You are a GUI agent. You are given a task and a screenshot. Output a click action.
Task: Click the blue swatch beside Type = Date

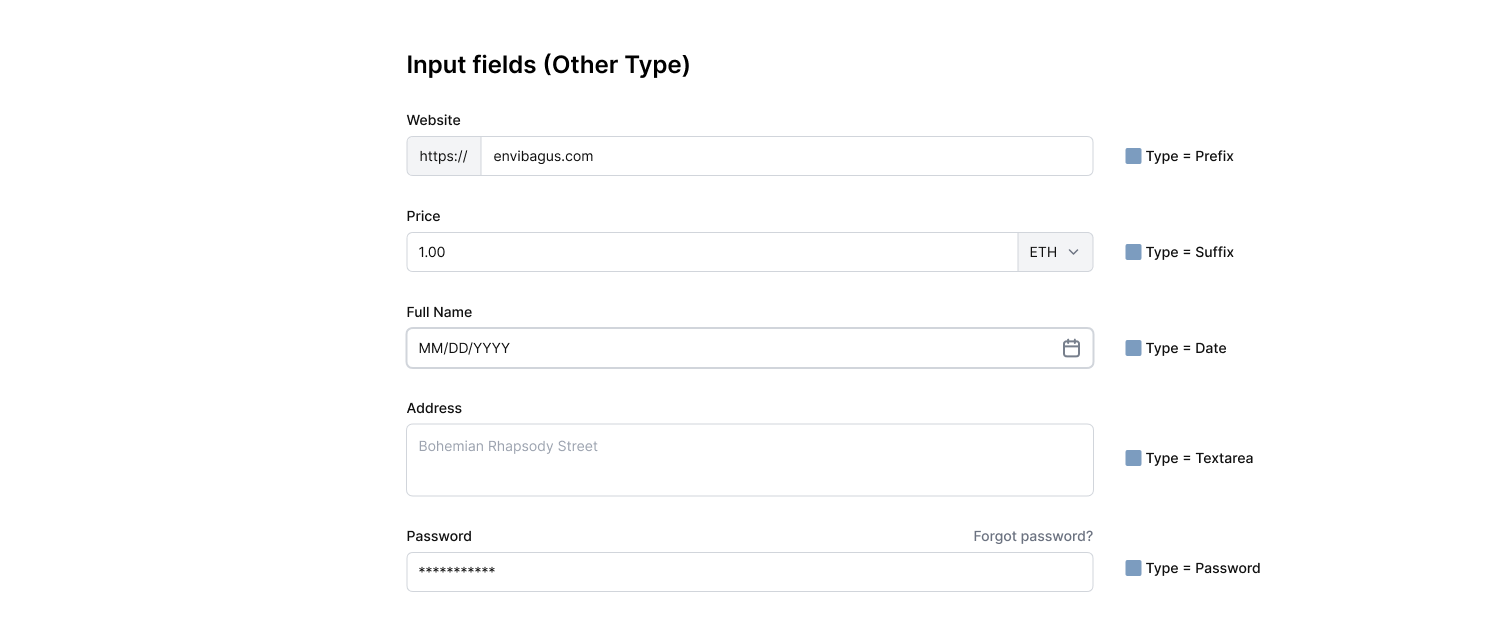click(1131, 348)
